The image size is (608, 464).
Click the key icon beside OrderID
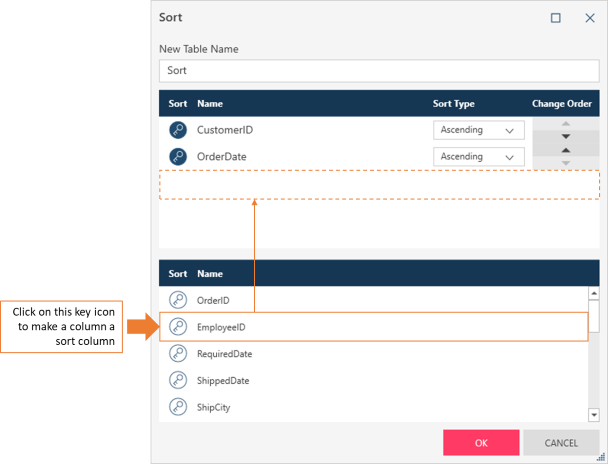178,299
